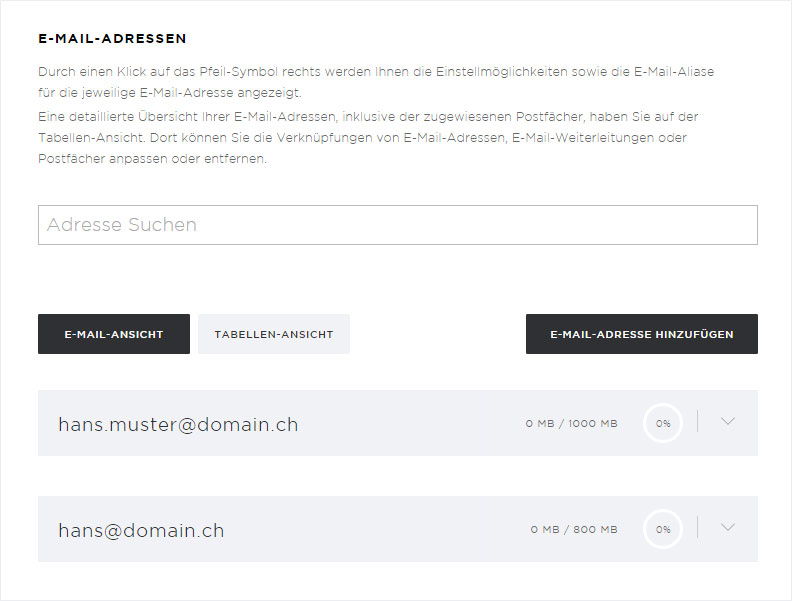Switch to the E-Mail-Ansicht view
The height and width of the screenshot is (601, 792).
pos(114,334)
